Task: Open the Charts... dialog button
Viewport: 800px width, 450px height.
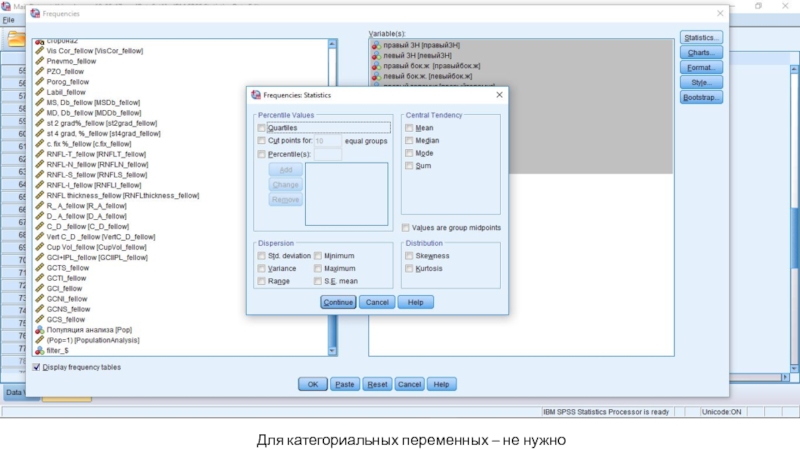Action: [701, 52]
